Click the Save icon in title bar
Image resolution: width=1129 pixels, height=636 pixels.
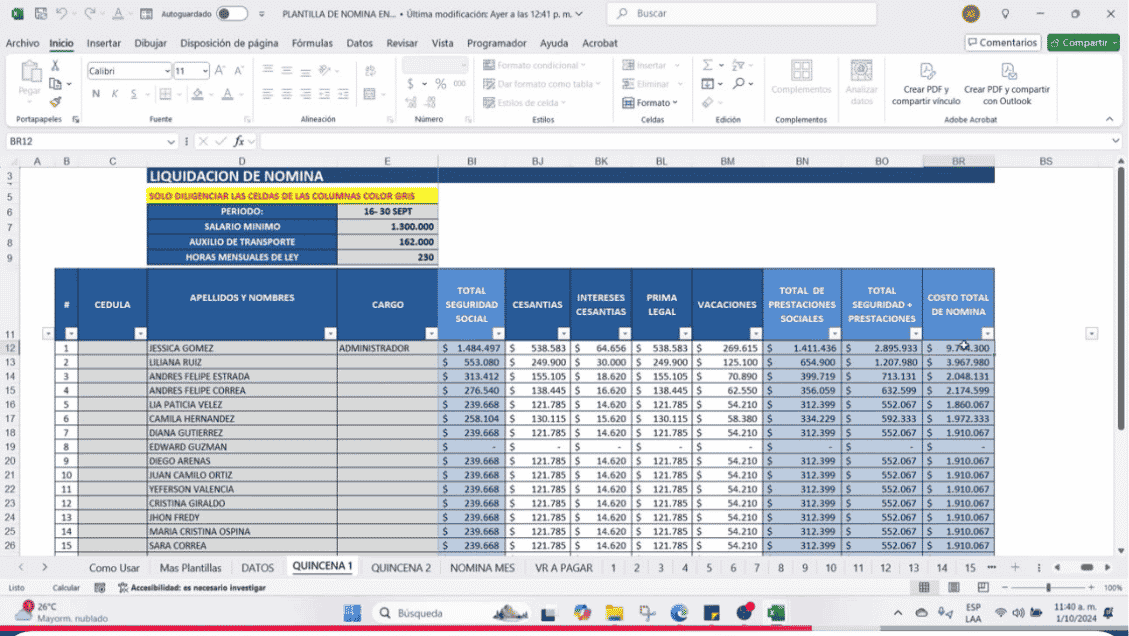tap(41, 14)
